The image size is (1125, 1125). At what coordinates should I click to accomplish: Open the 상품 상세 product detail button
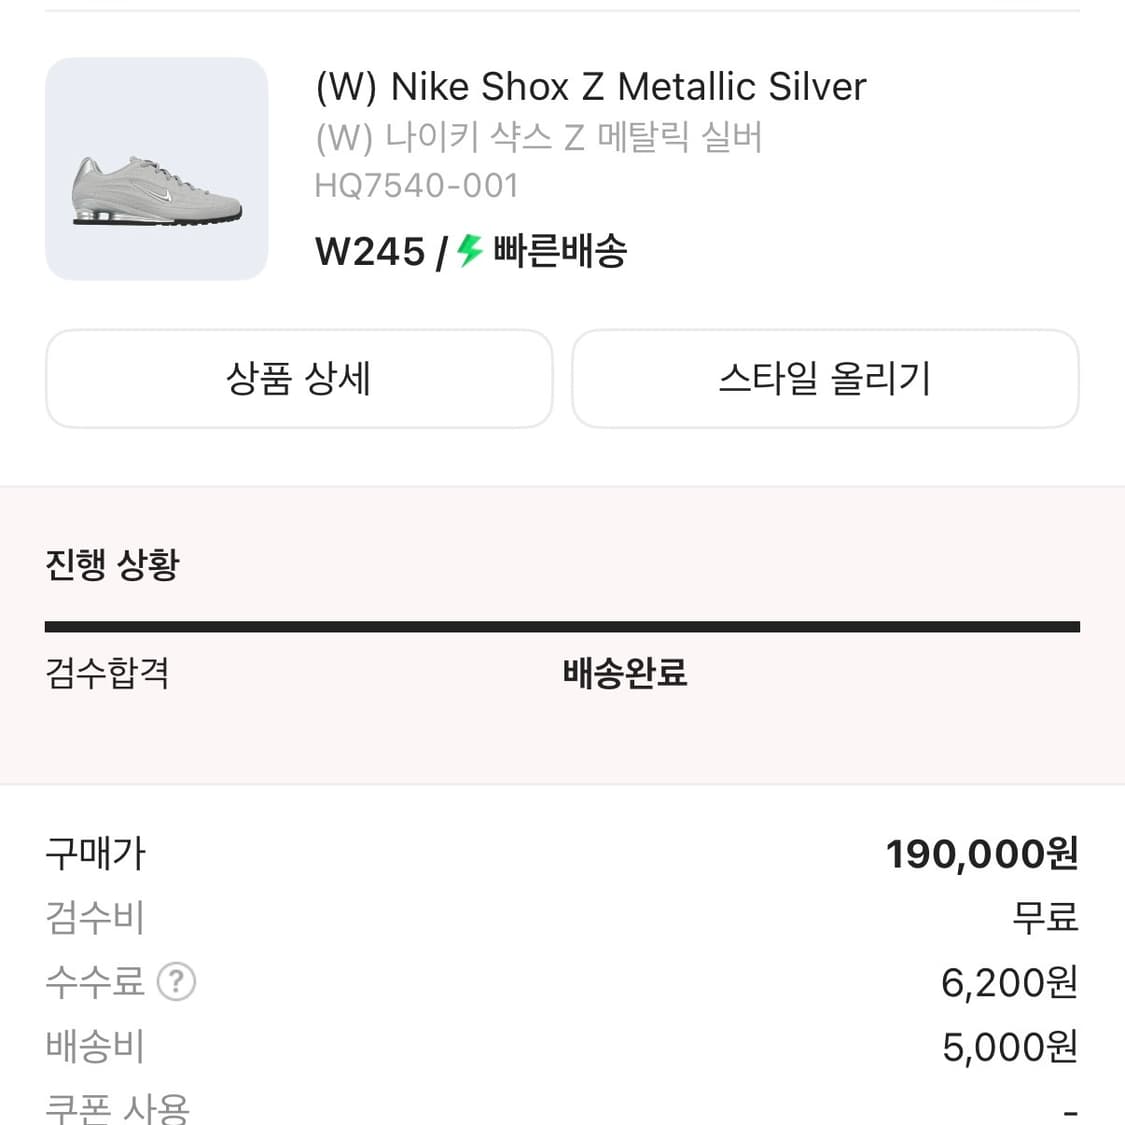click(x=298, y=379)
